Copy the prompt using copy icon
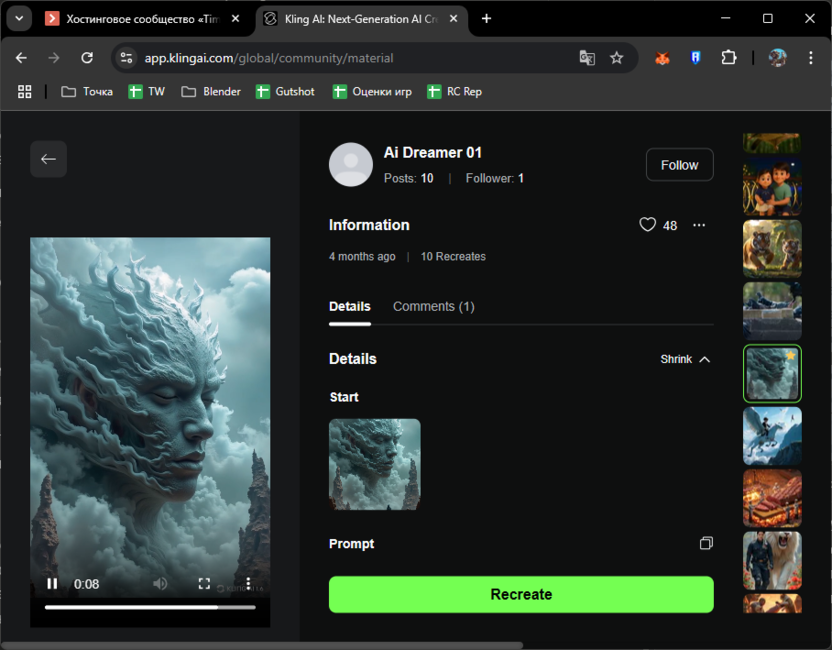This screenshot has height=650, width=832. pyautogui.click(x=706, y=544)
